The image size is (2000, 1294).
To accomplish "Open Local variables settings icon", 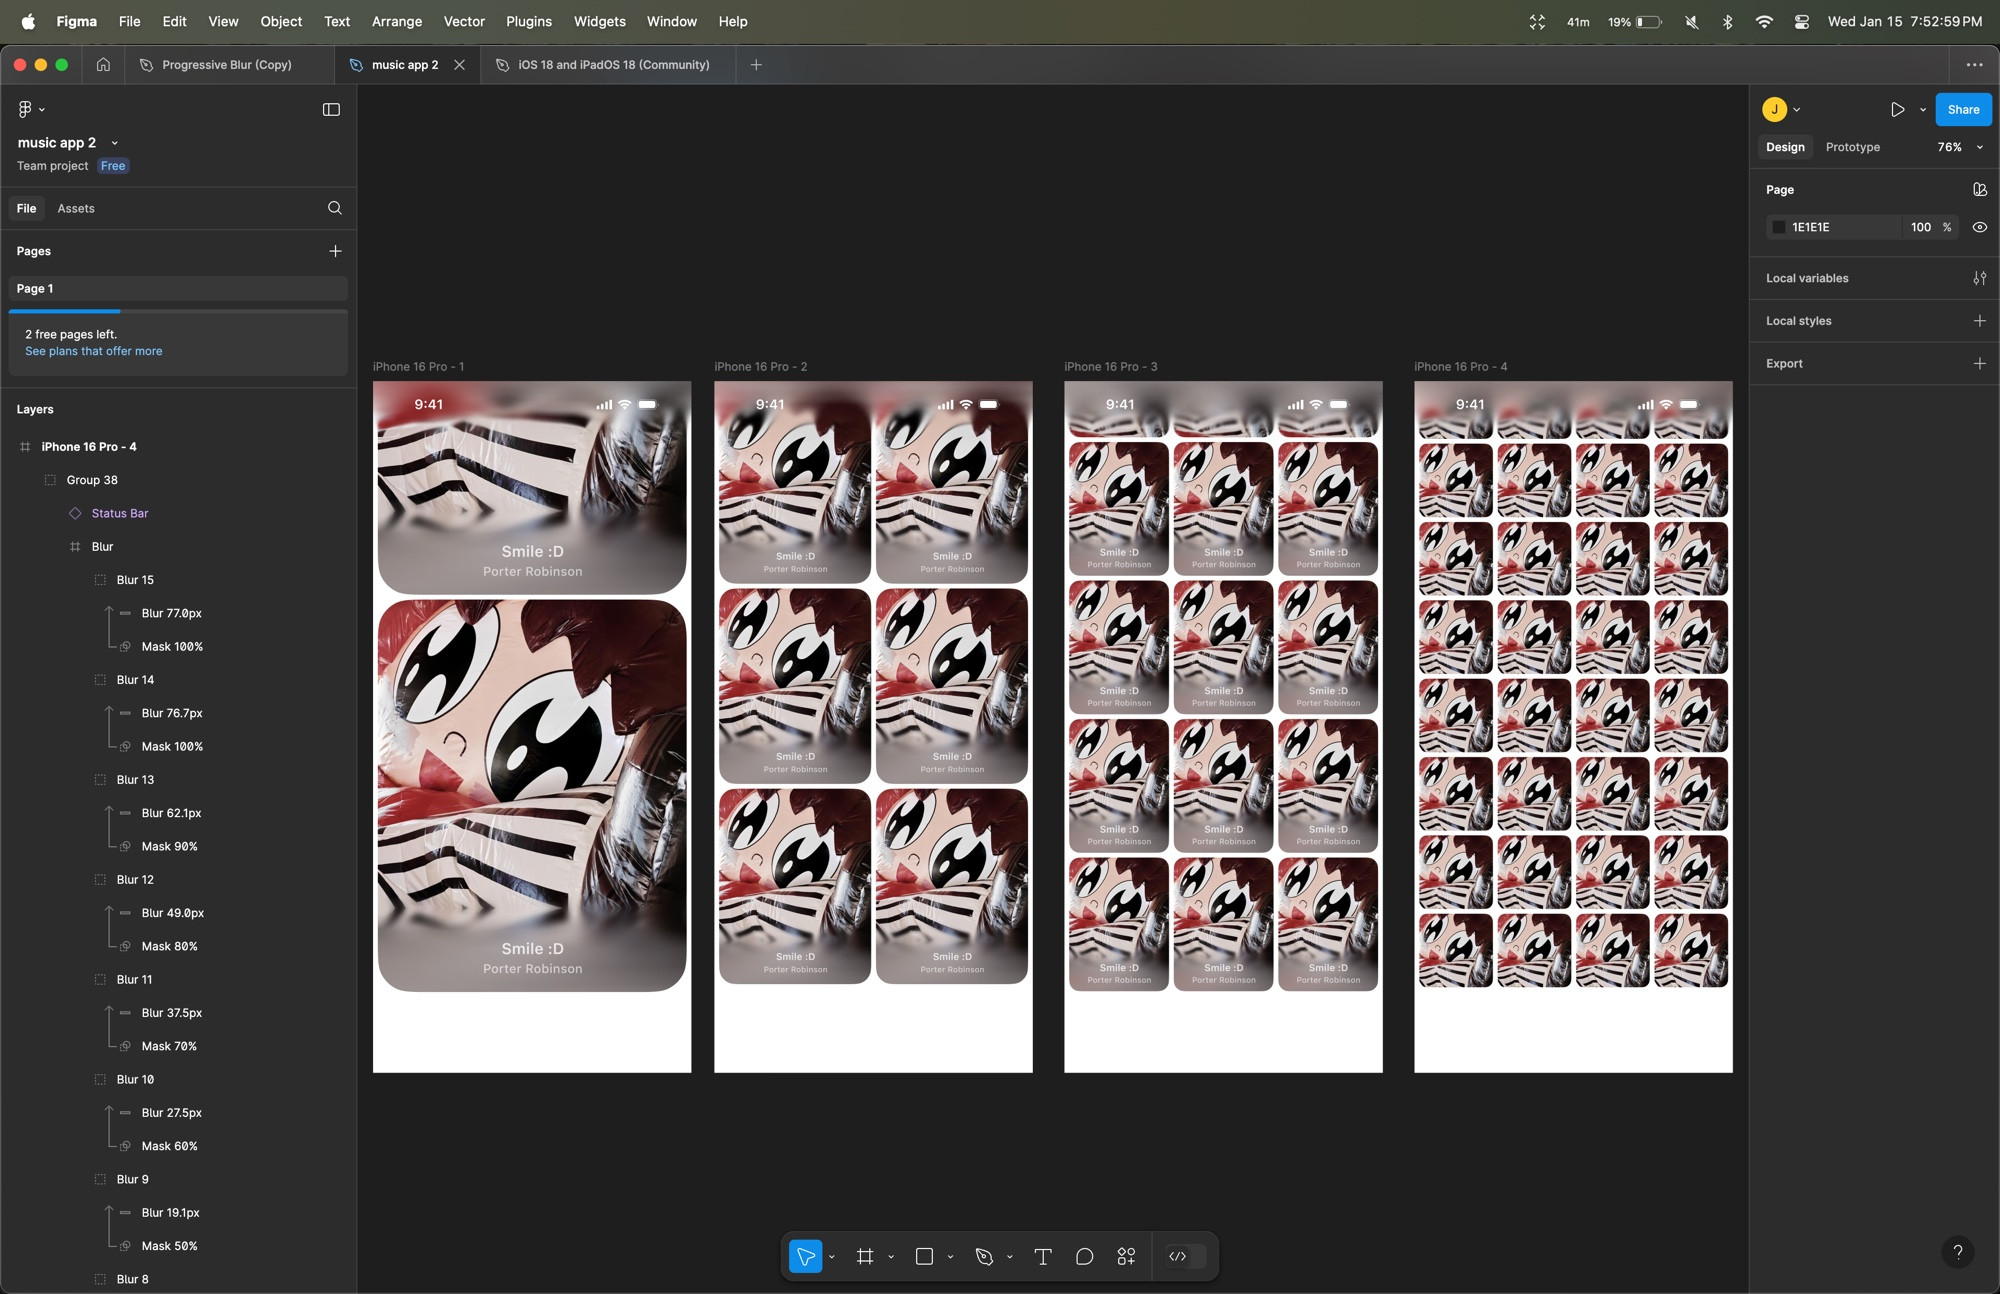I will click(x=1979, y=278).
